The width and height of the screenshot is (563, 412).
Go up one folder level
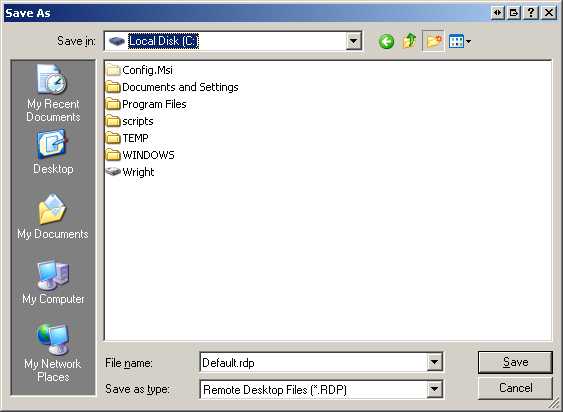[409, 41]
